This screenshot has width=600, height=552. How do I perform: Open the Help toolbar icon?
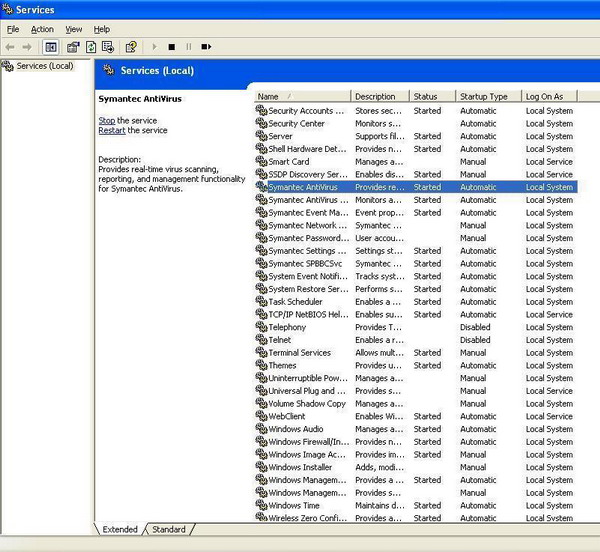[131, 47]
